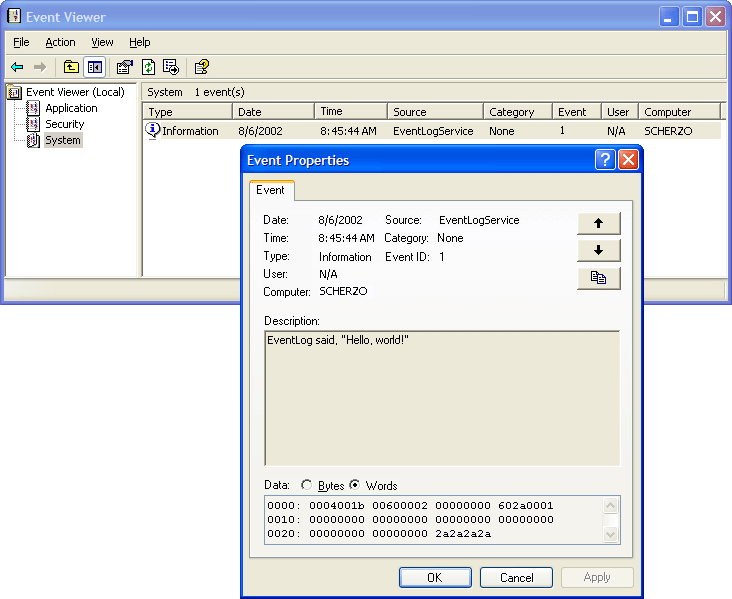Toggle the Show/Hide Console Tree icon

[x=94, y=67]
